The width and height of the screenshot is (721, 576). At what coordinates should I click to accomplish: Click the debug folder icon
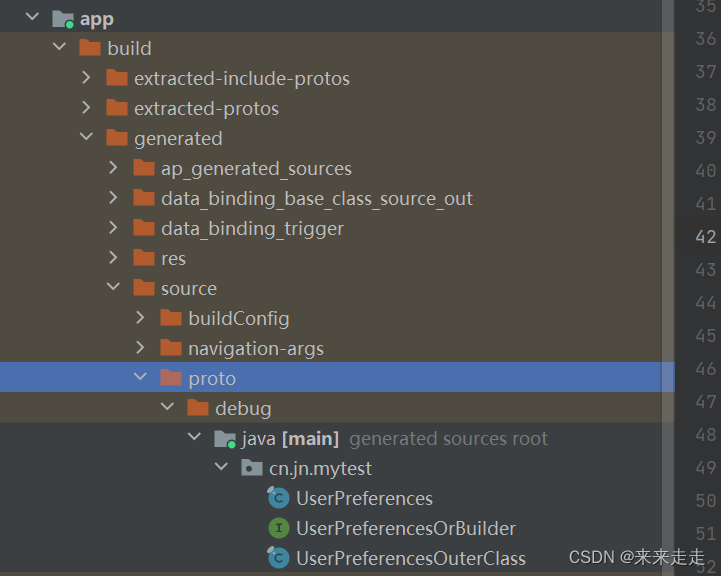(x=198, y=408)
